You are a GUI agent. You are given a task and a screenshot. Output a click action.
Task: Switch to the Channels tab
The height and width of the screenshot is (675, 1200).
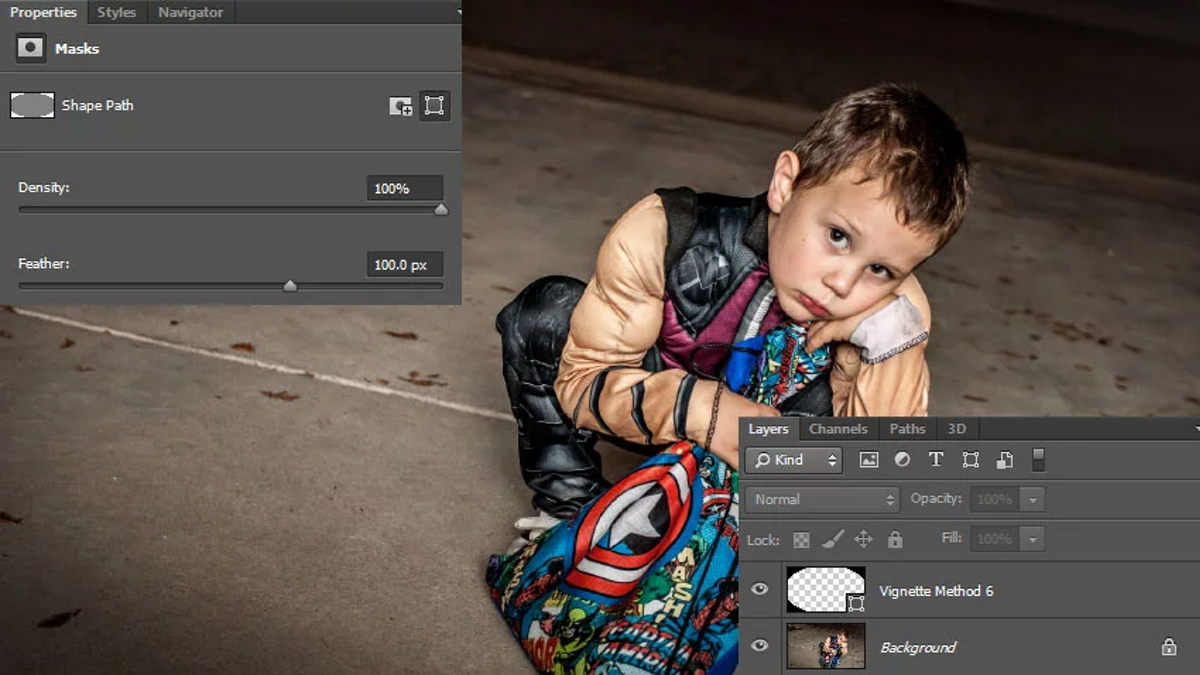tap(838, 429)
